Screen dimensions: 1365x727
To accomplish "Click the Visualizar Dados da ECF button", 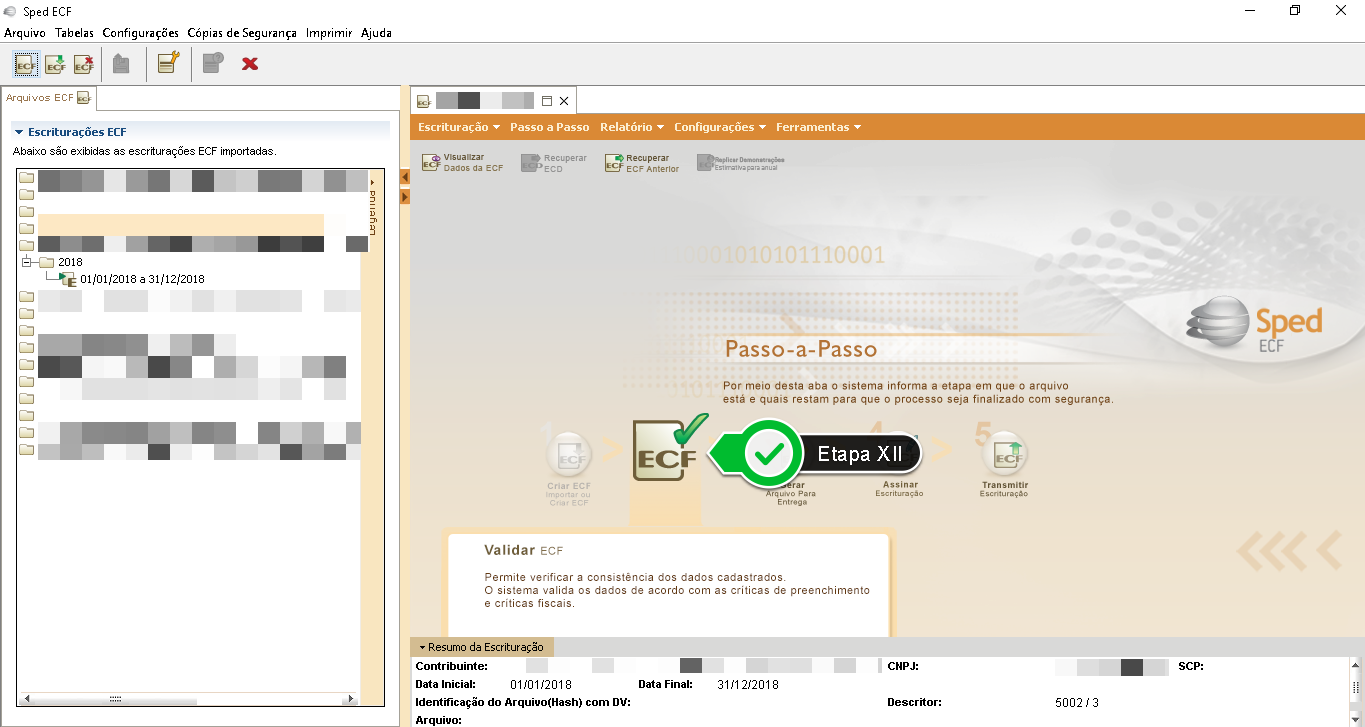I will pyautogui.click(x=462, y=163).
